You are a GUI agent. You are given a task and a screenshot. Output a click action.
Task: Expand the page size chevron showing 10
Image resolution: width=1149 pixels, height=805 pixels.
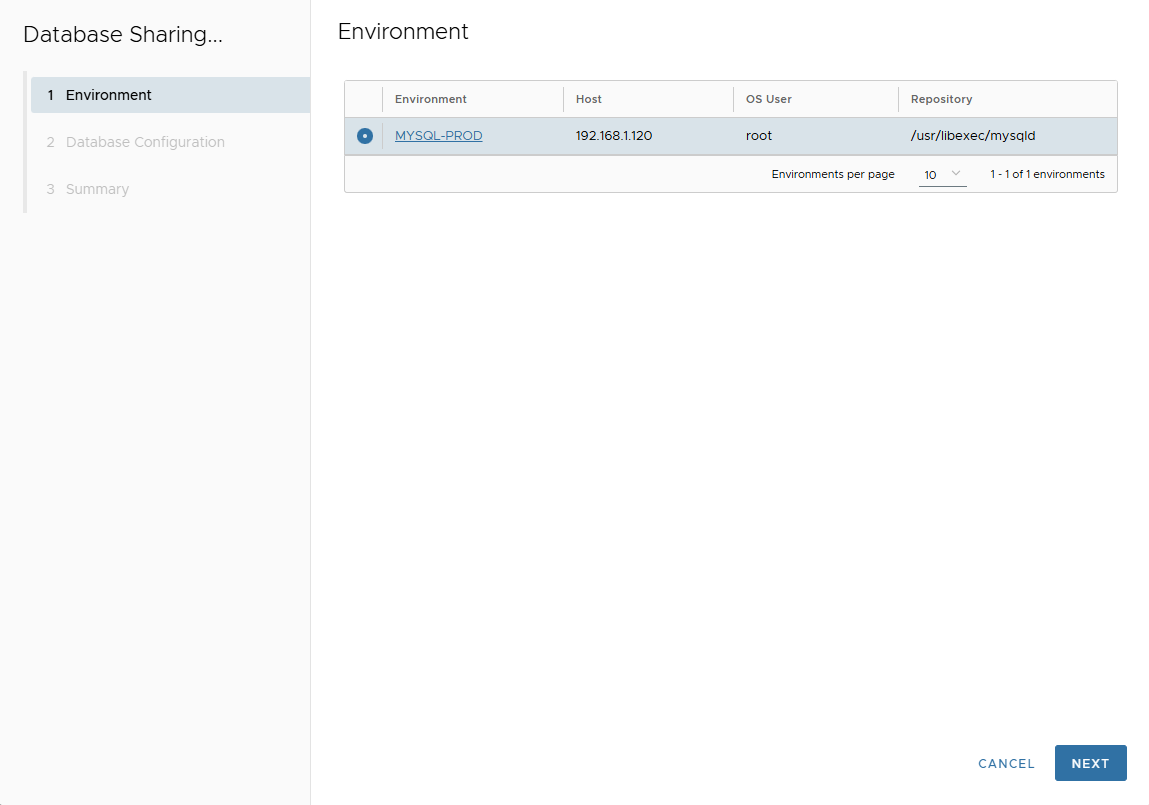956,174
